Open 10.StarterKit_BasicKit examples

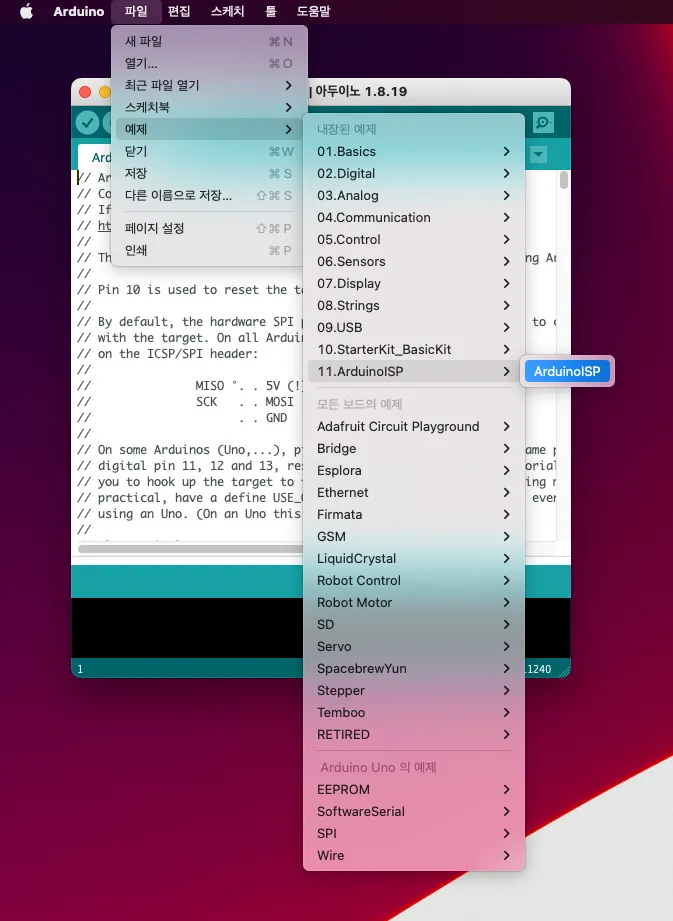coord(413,349)
